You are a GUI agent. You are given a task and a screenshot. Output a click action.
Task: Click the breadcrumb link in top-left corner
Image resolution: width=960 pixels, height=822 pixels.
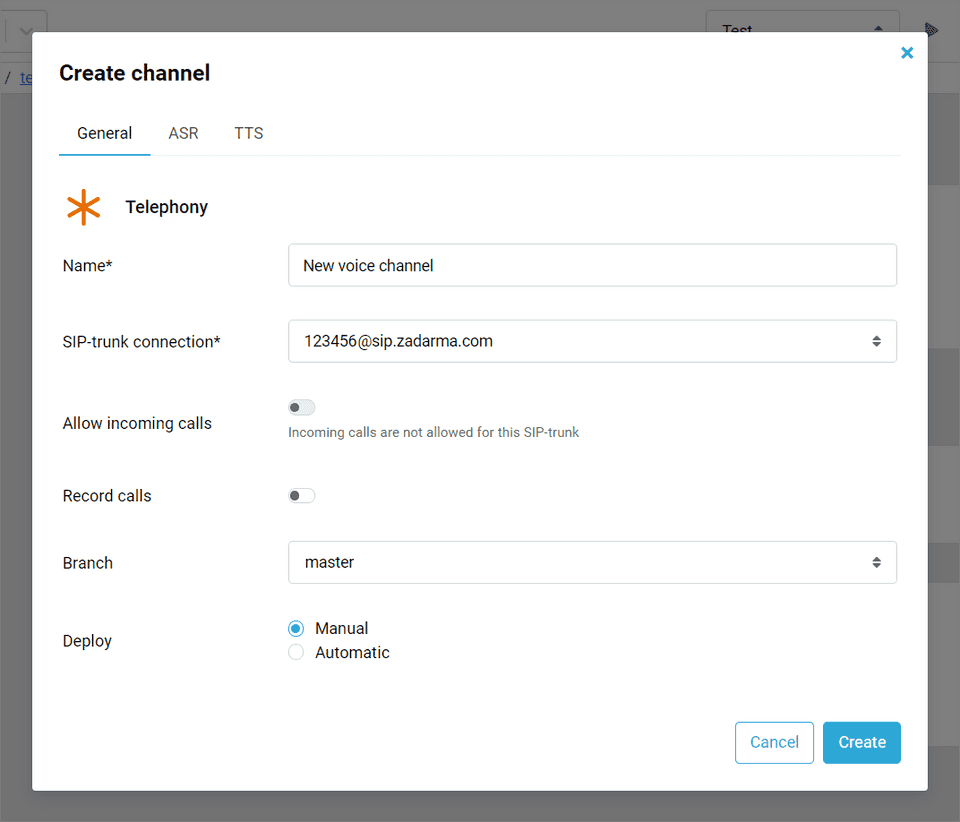[25, 77]
